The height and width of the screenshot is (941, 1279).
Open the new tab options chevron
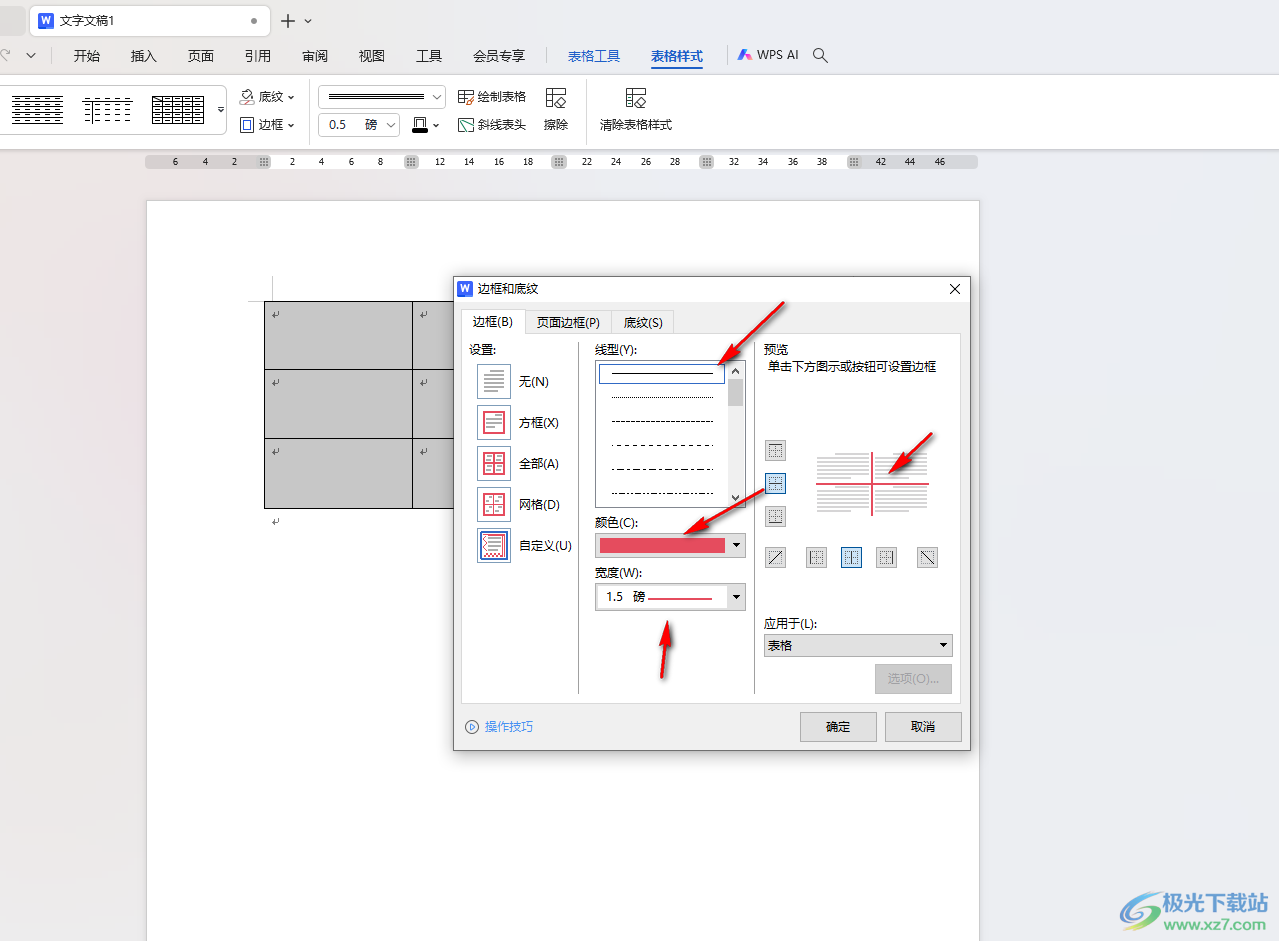click(x=308, y=21)
